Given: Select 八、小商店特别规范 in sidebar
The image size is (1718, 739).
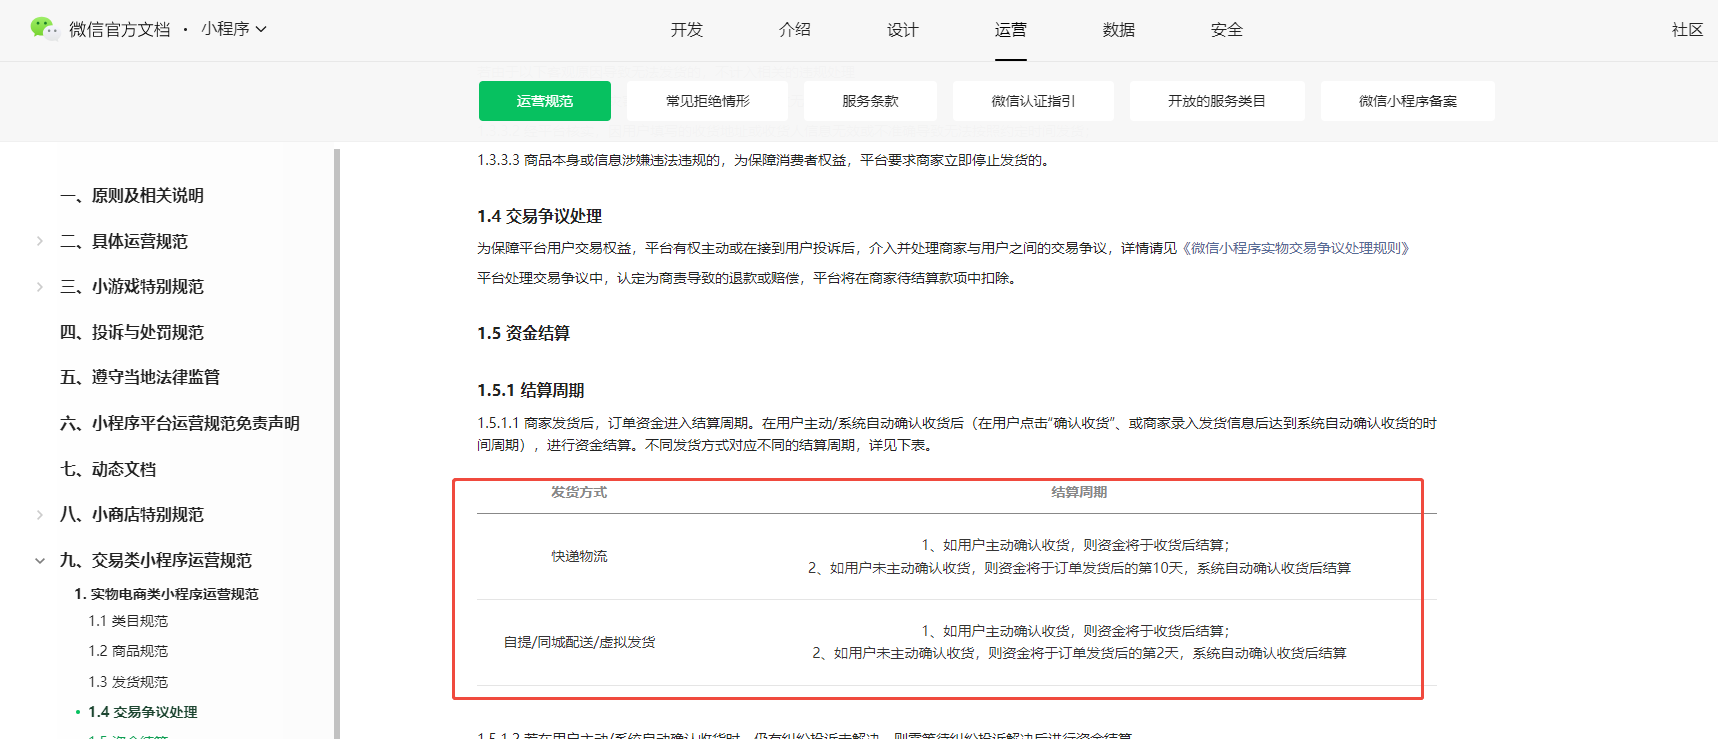Looking at the screenshot, I should [x=132, y=515].
